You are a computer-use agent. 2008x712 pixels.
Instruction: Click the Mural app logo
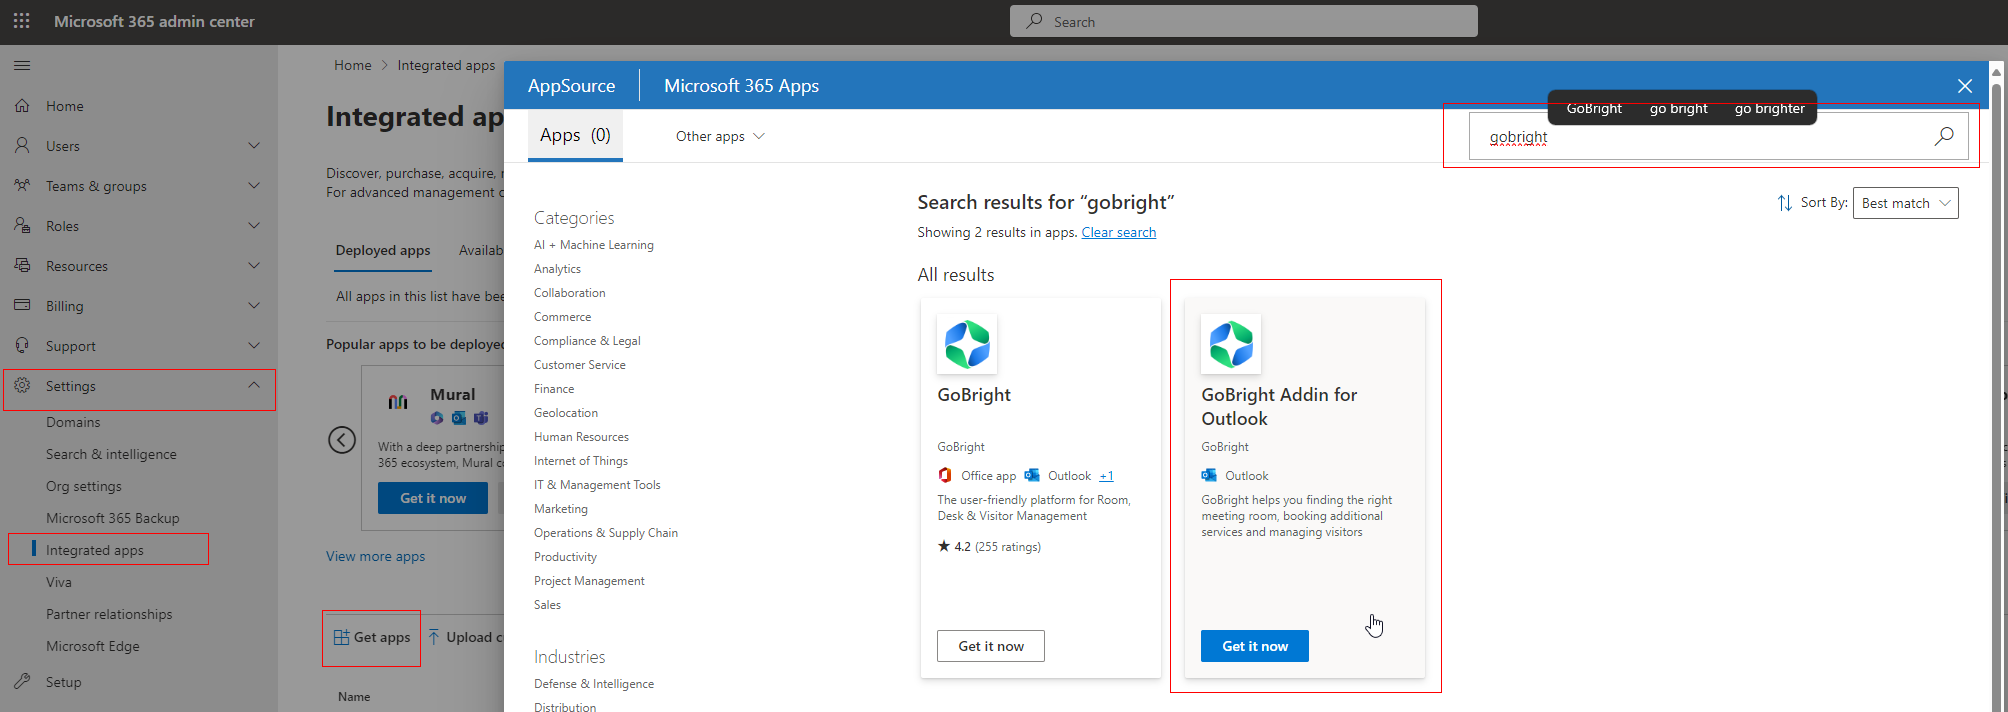point(398,402)
